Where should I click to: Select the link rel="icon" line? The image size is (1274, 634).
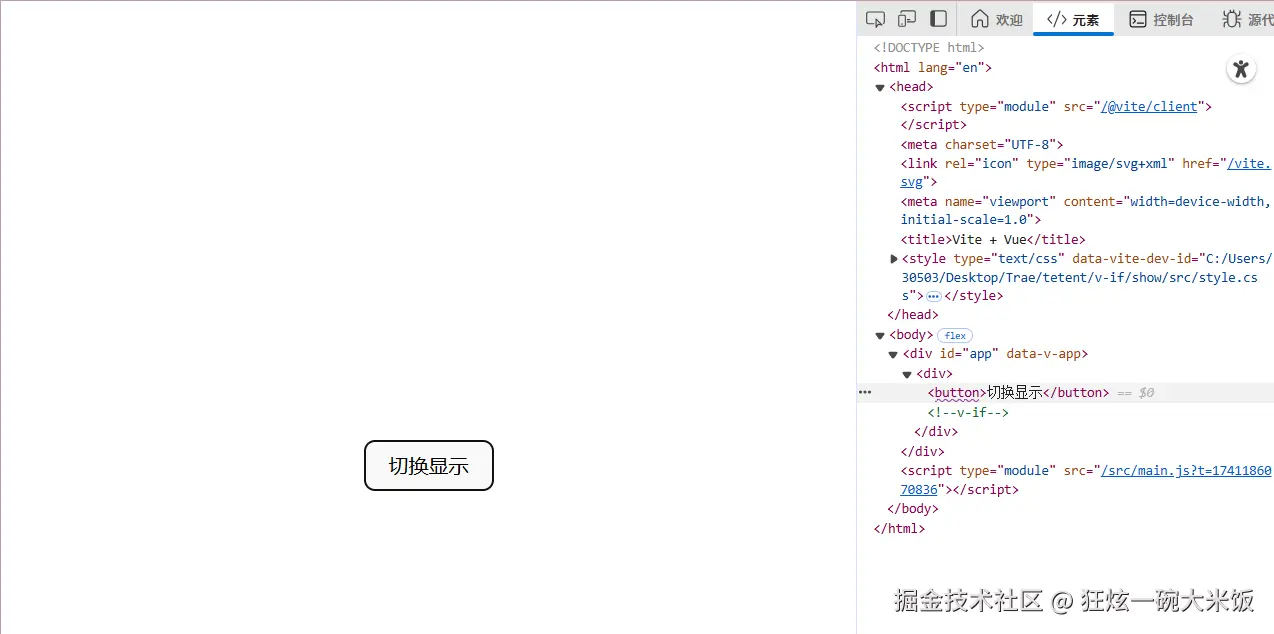(1086, 173)
